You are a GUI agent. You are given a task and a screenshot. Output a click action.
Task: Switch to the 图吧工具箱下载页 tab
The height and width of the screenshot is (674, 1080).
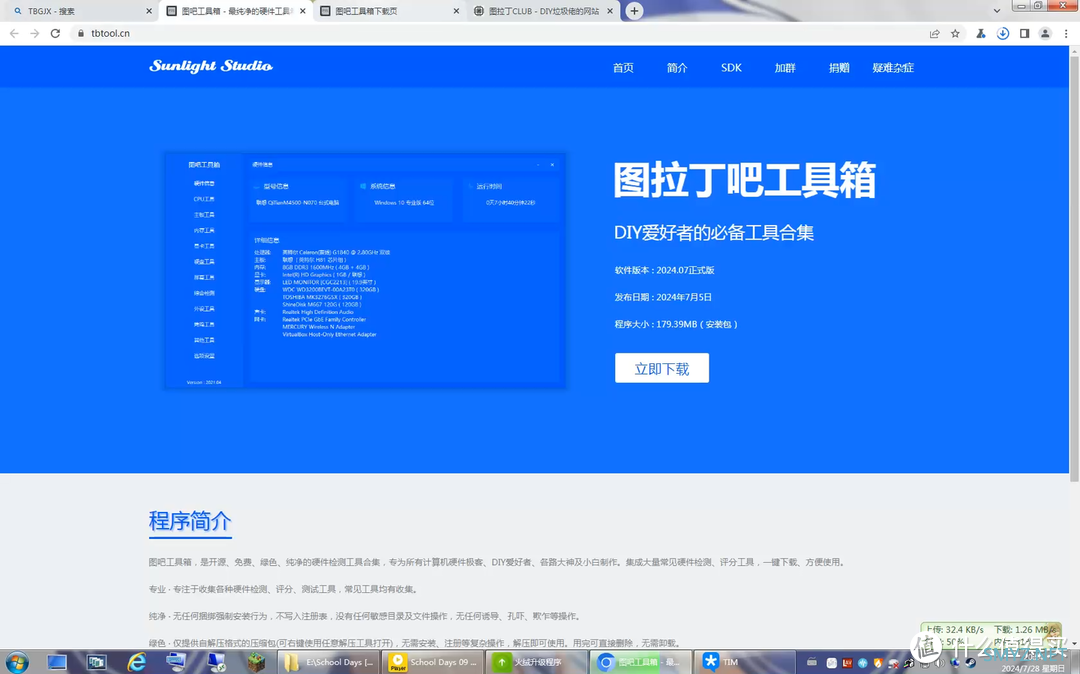[x=389, y=11]
